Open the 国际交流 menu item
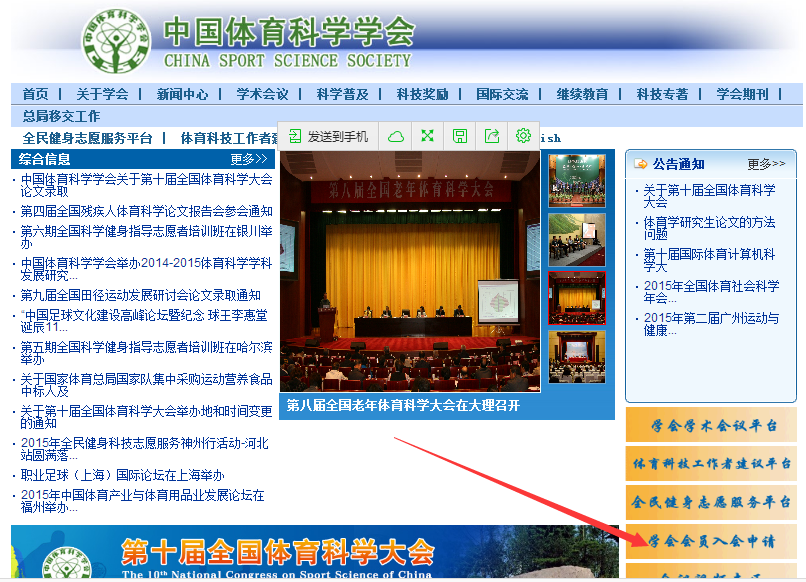The height and width of the screenshot is (582, 806). tap(502, 94)
